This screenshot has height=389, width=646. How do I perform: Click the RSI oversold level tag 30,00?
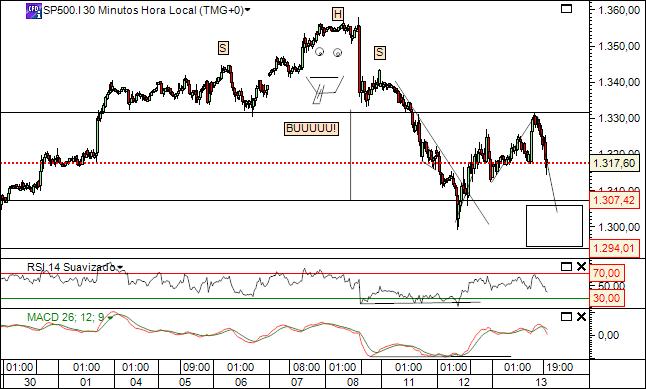(608, 298)
